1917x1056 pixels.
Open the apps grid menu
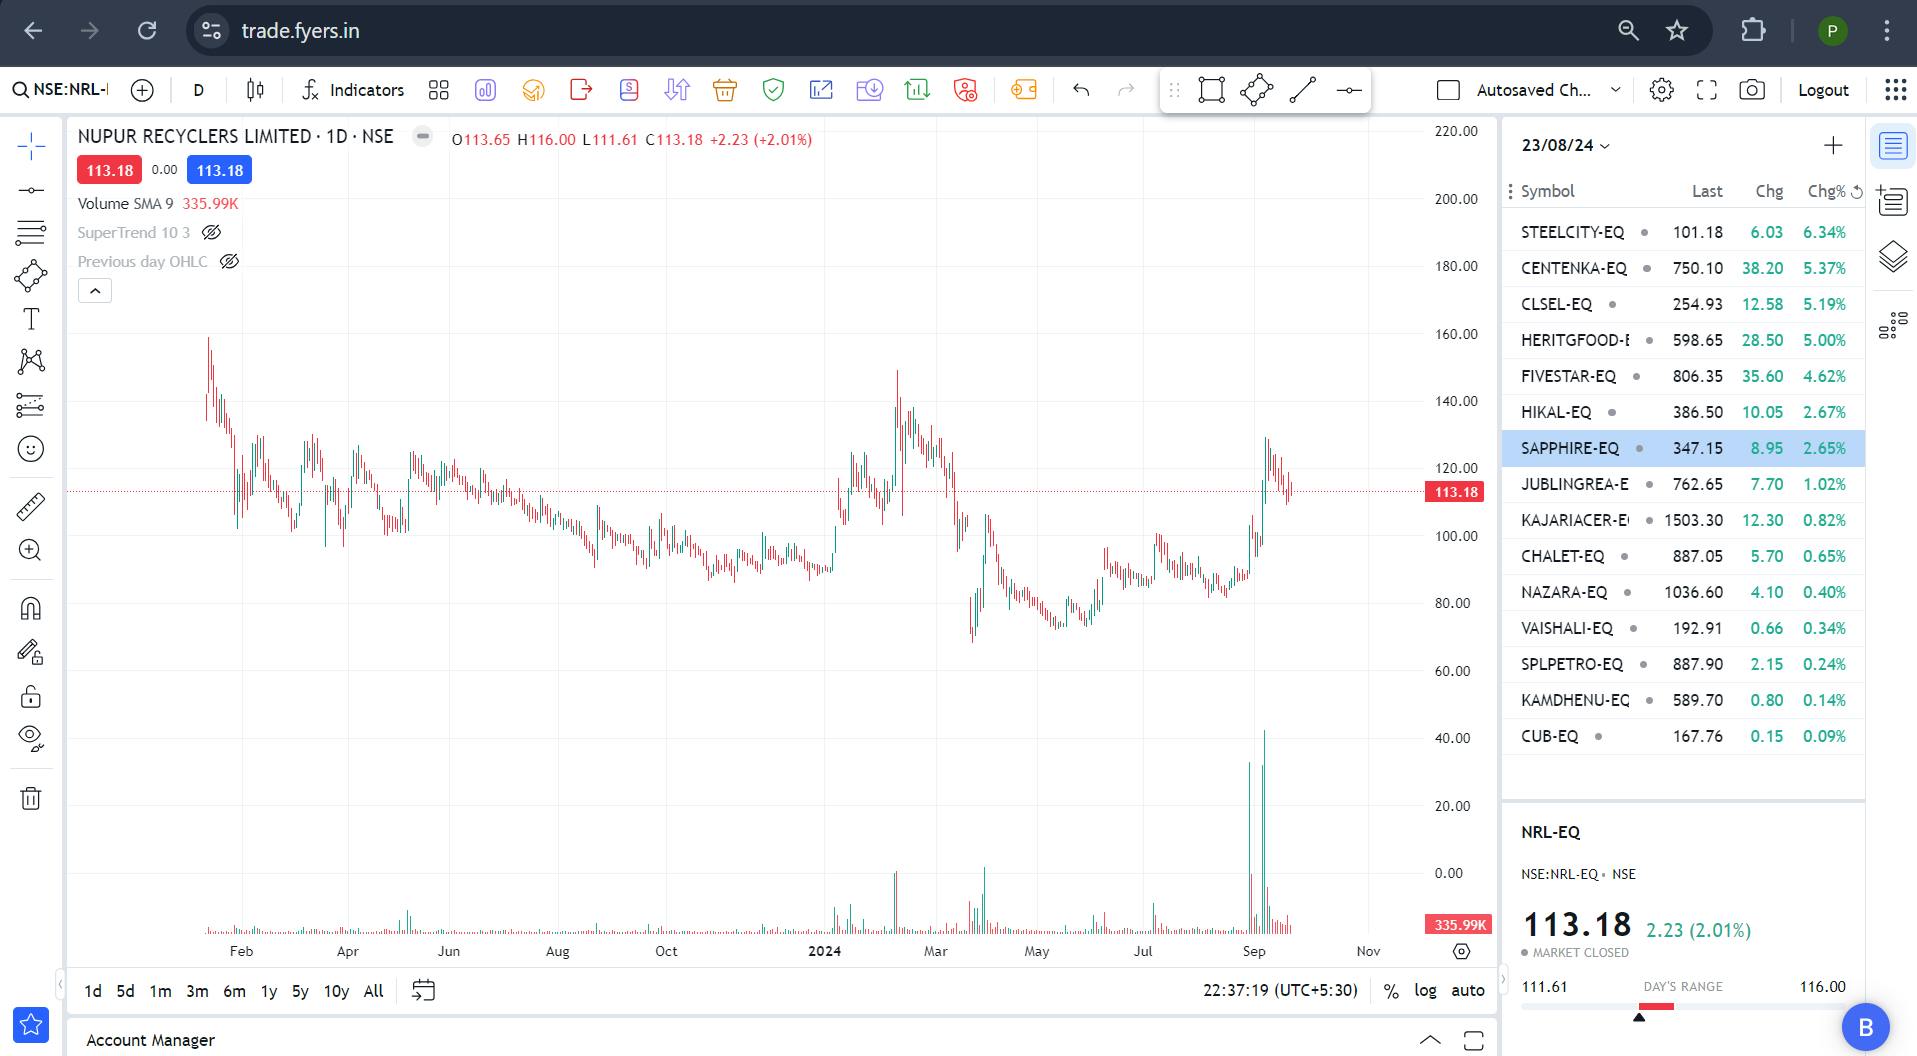[x=1895, y=90]
